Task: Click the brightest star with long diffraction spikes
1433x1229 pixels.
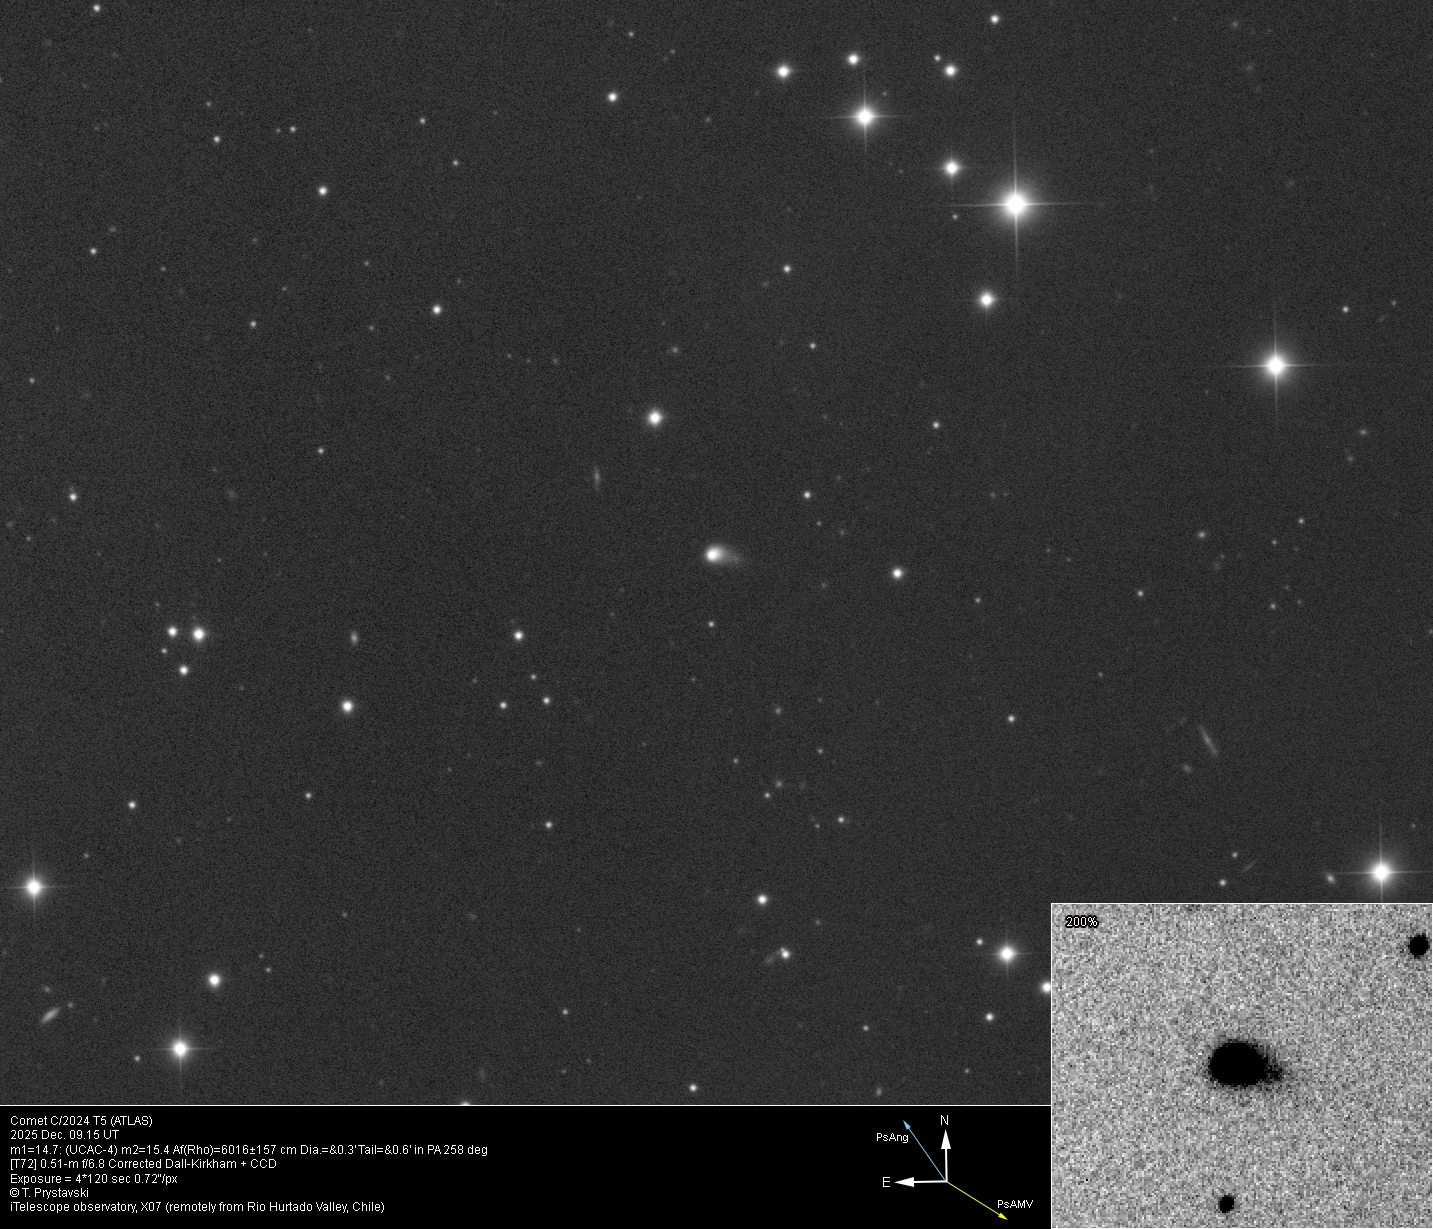Action: pos(1015,204)
